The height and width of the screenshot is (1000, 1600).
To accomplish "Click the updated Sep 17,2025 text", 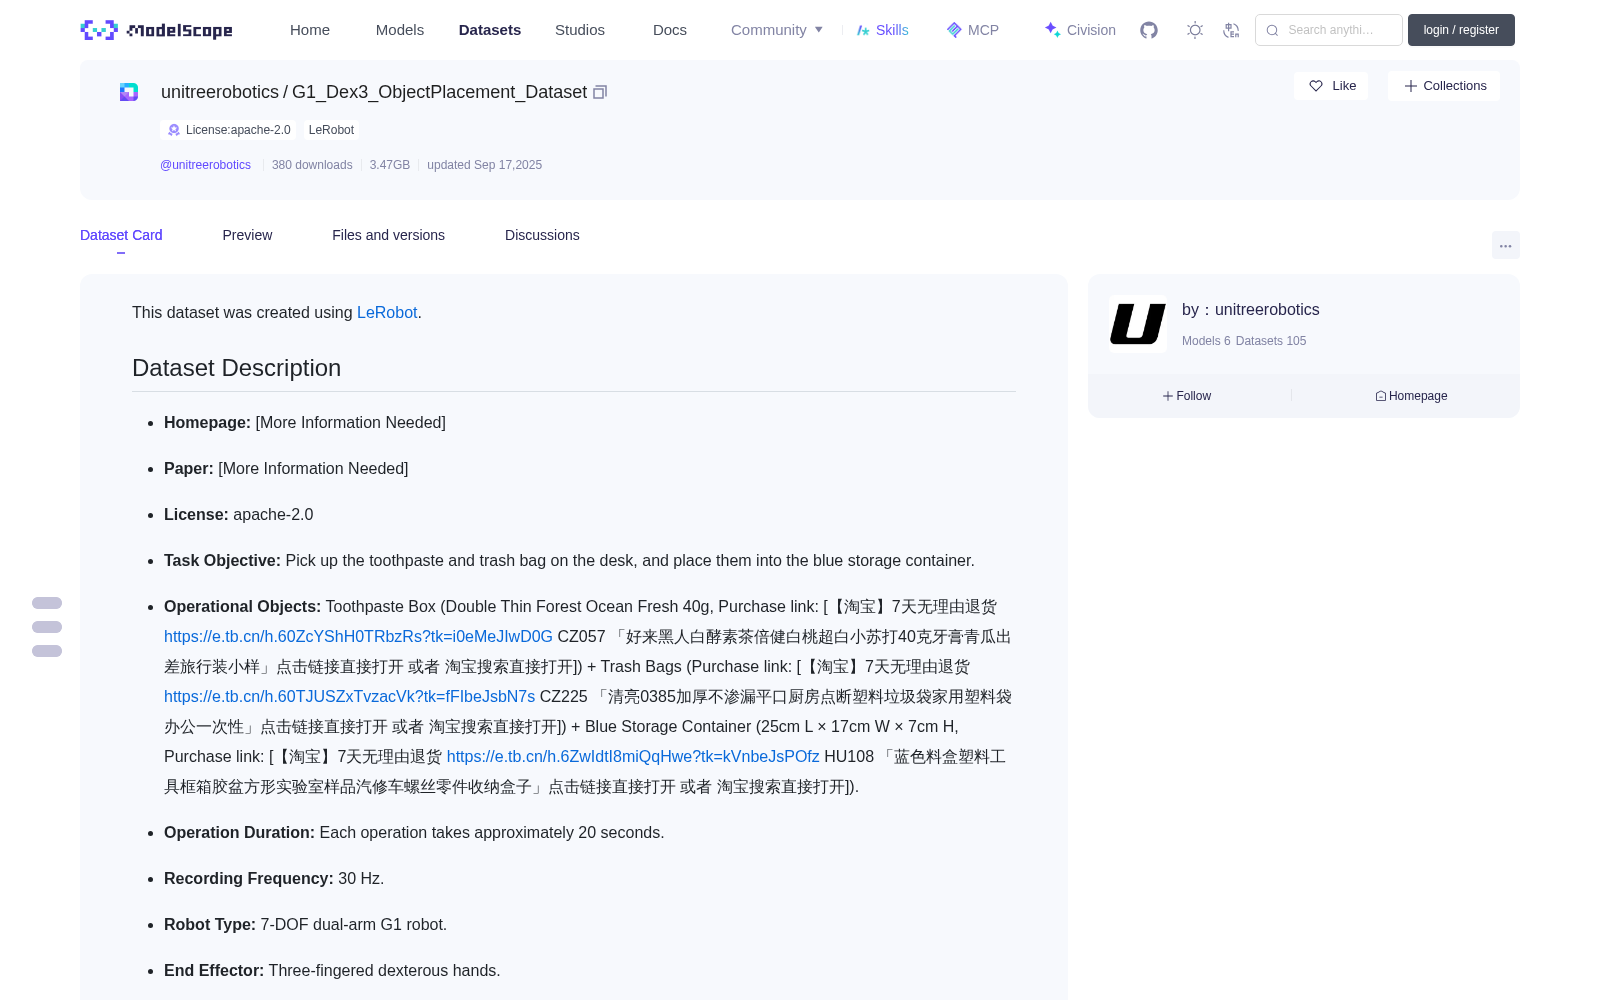I will pos(484,165).
